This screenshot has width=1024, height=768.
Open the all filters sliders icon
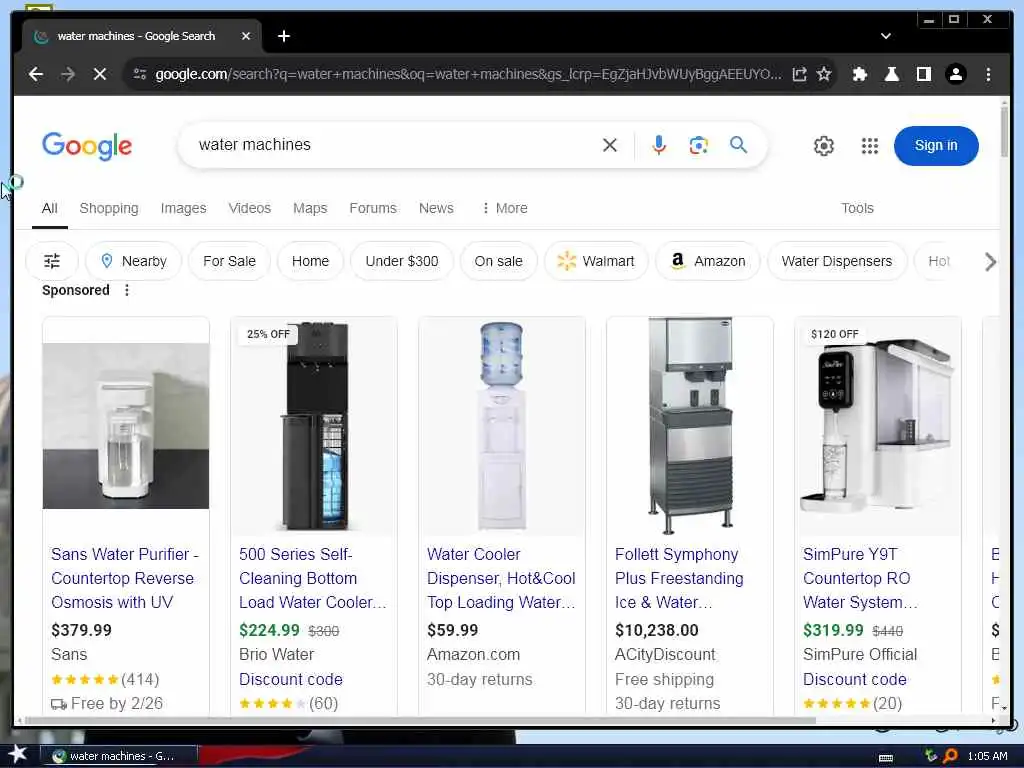tap(52, 261)
